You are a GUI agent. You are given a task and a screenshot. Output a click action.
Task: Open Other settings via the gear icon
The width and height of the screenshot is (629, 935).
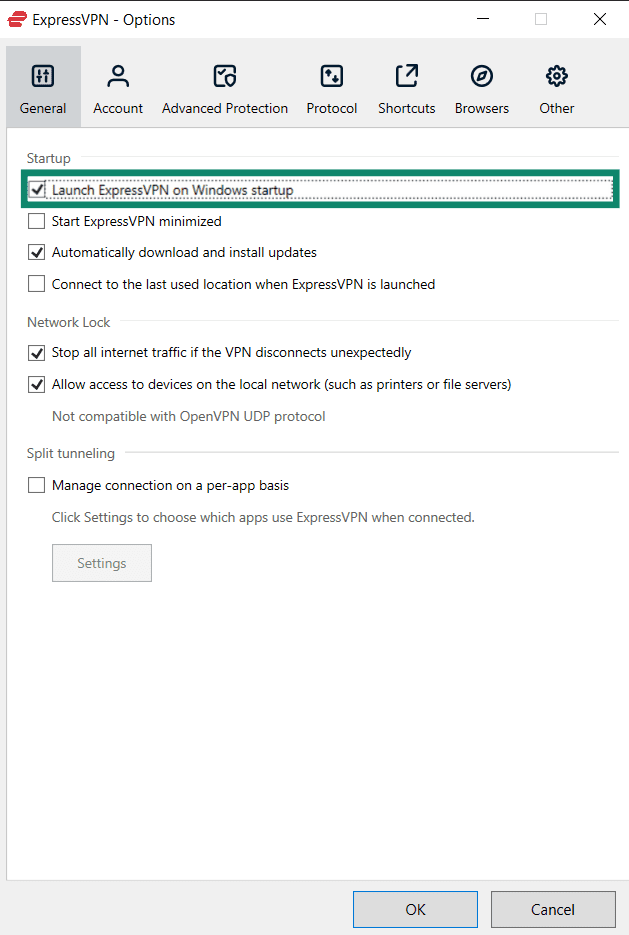point(556,75)
